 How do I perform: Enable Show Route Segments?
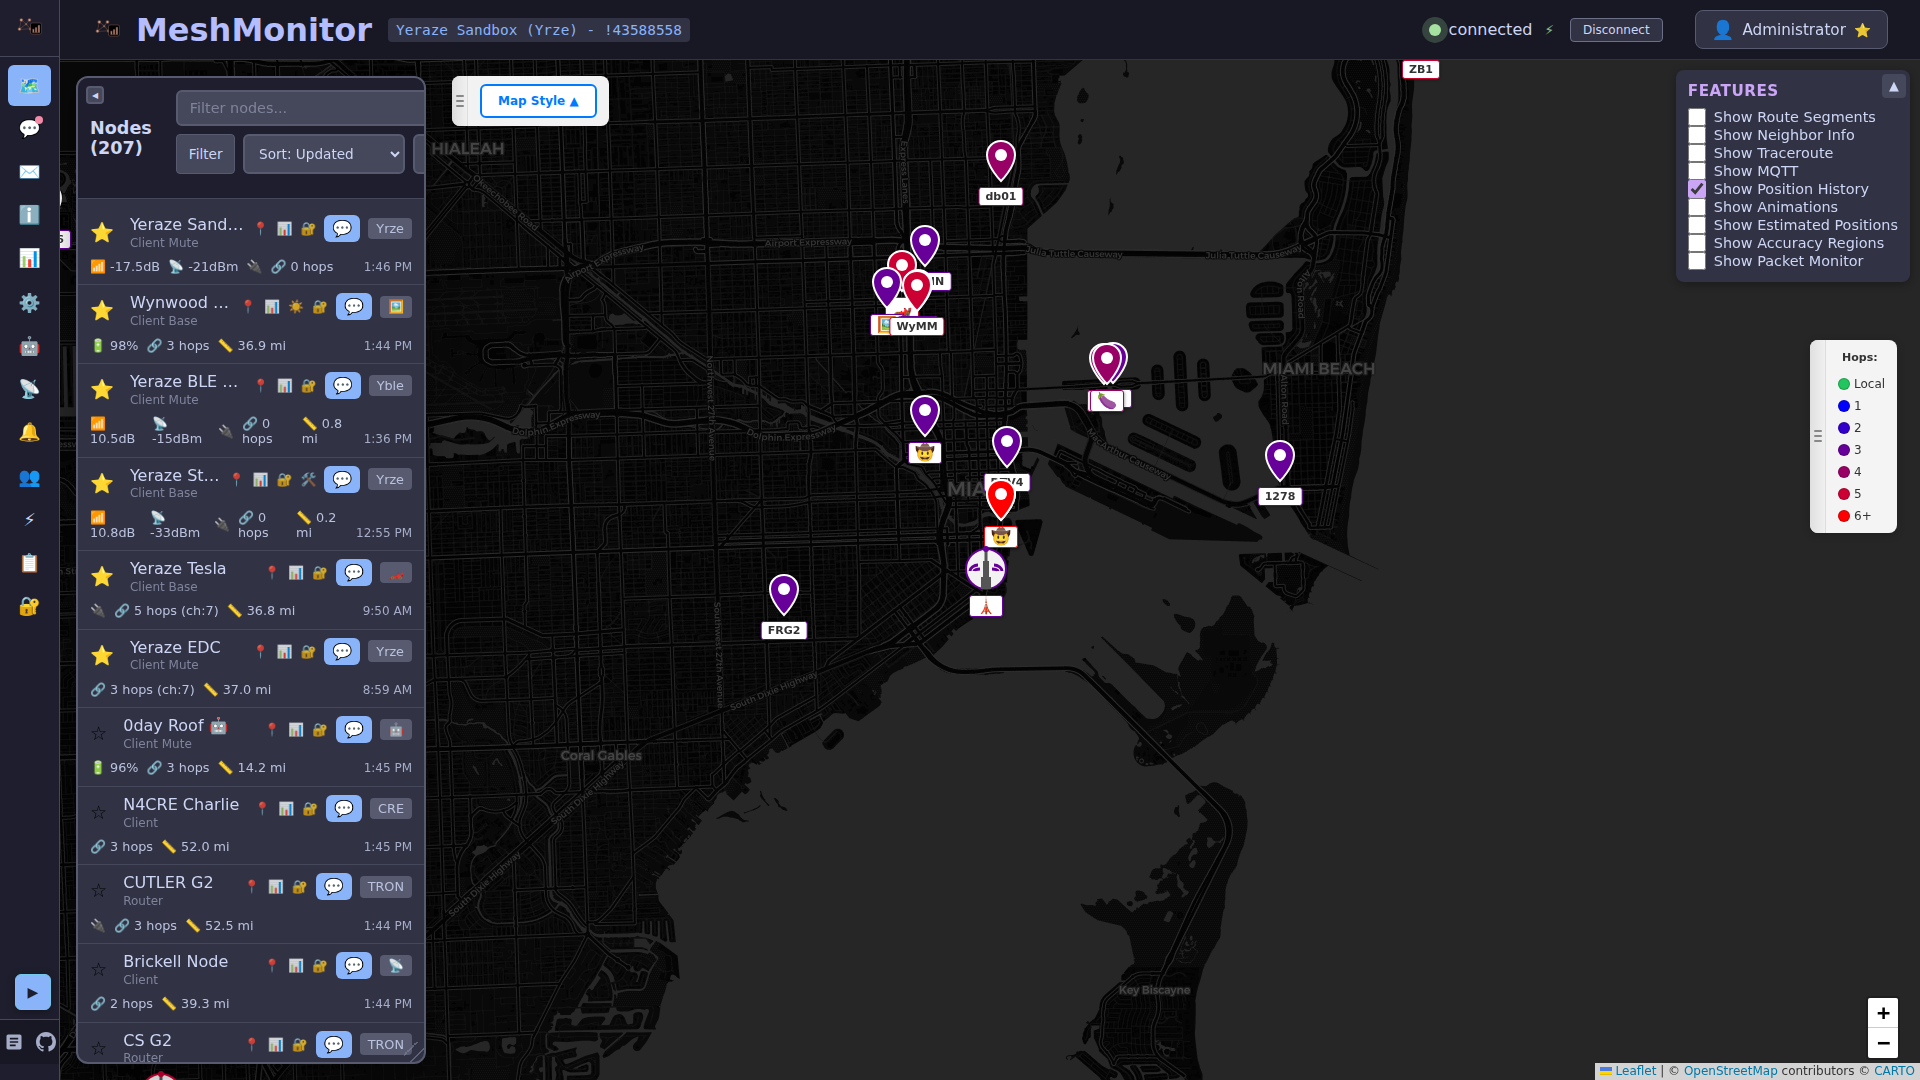click(x=1696, y=117)
